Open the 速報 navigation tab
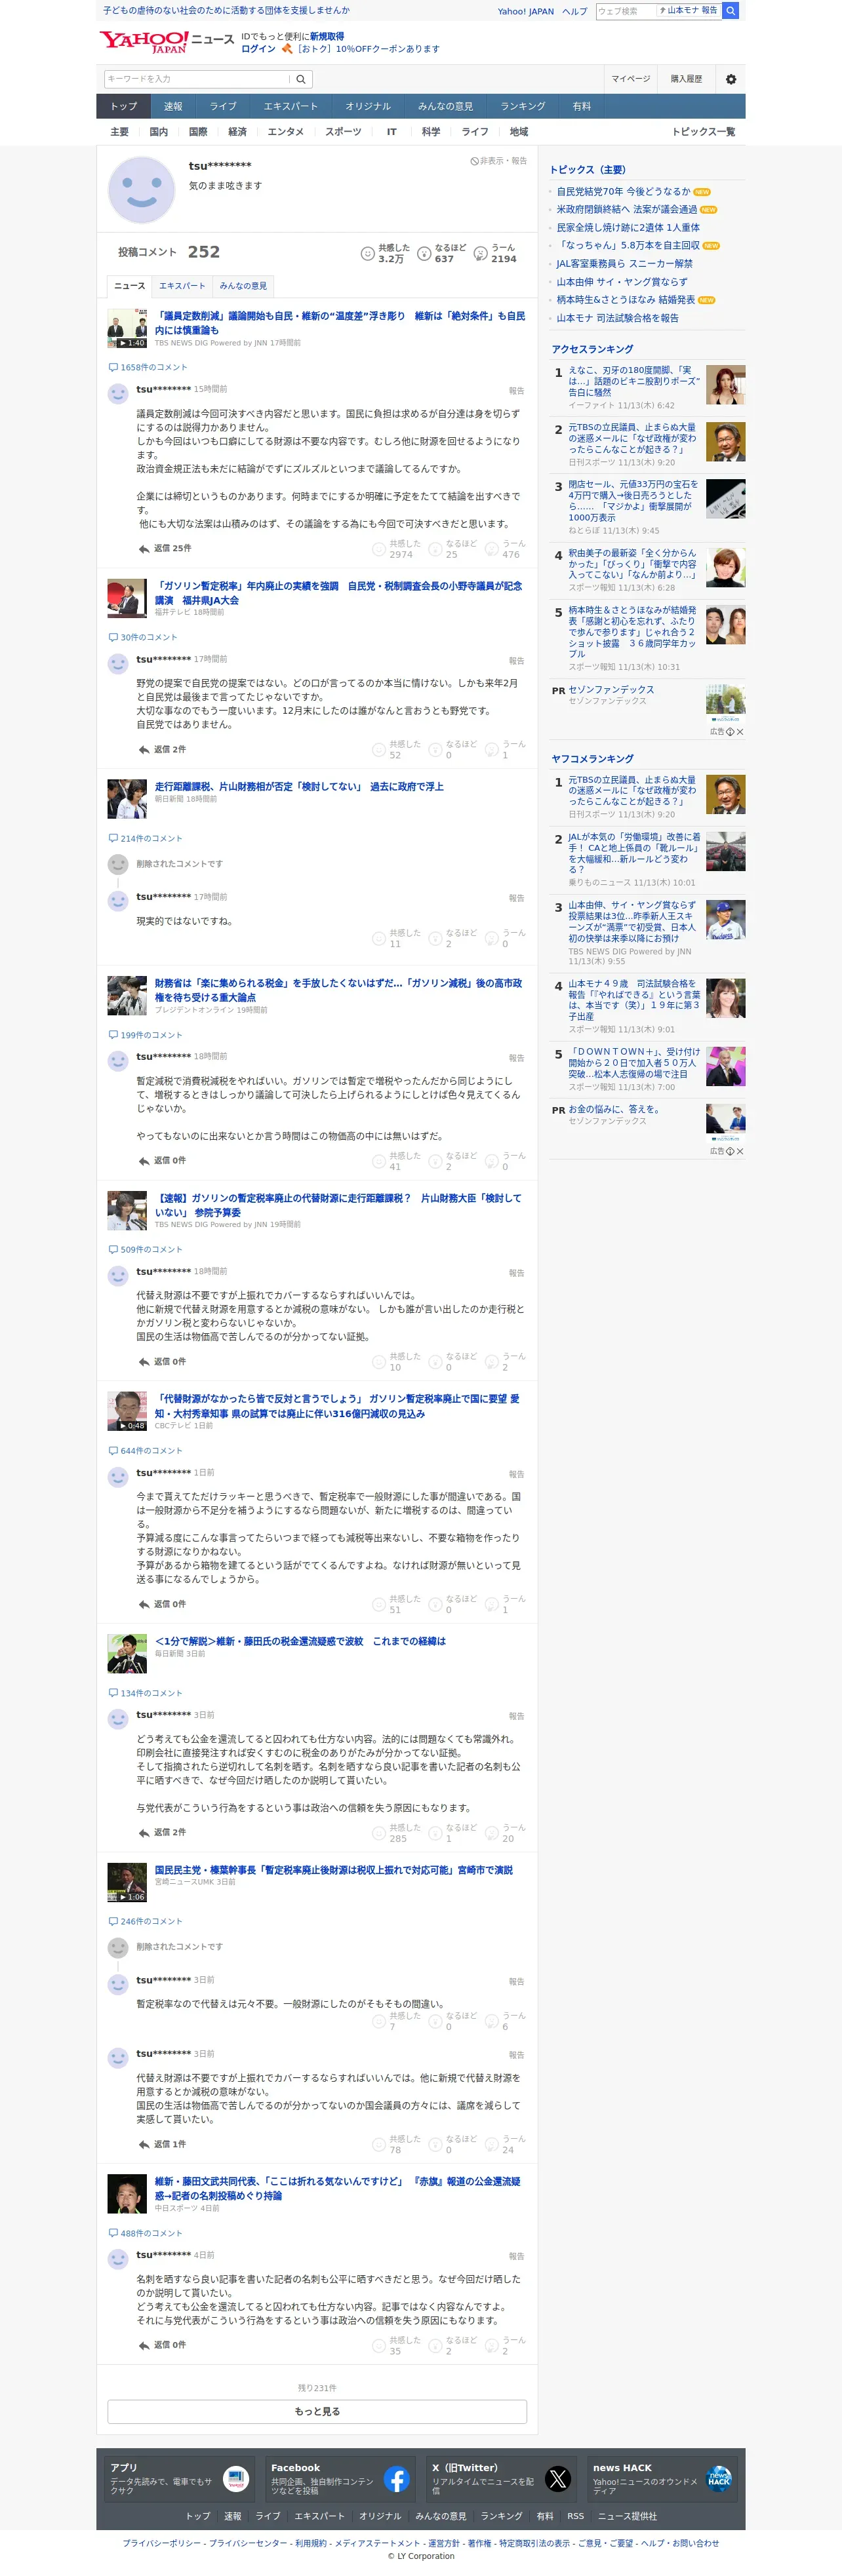The width and height of the screenshot is (842, 2576). [x=173, y=106]
